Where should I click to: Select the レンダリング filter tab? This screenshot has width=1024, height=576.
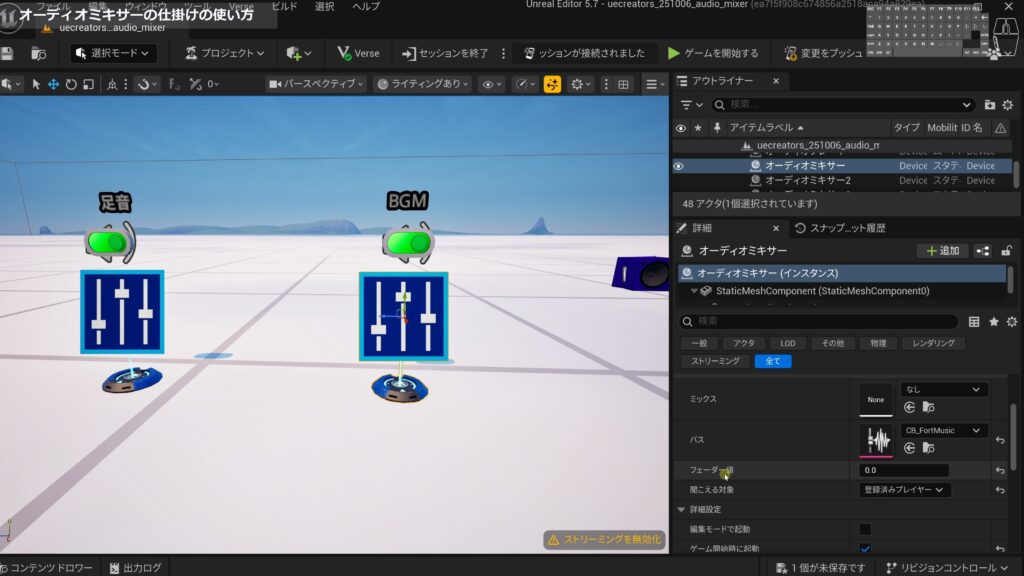(932, 343)
